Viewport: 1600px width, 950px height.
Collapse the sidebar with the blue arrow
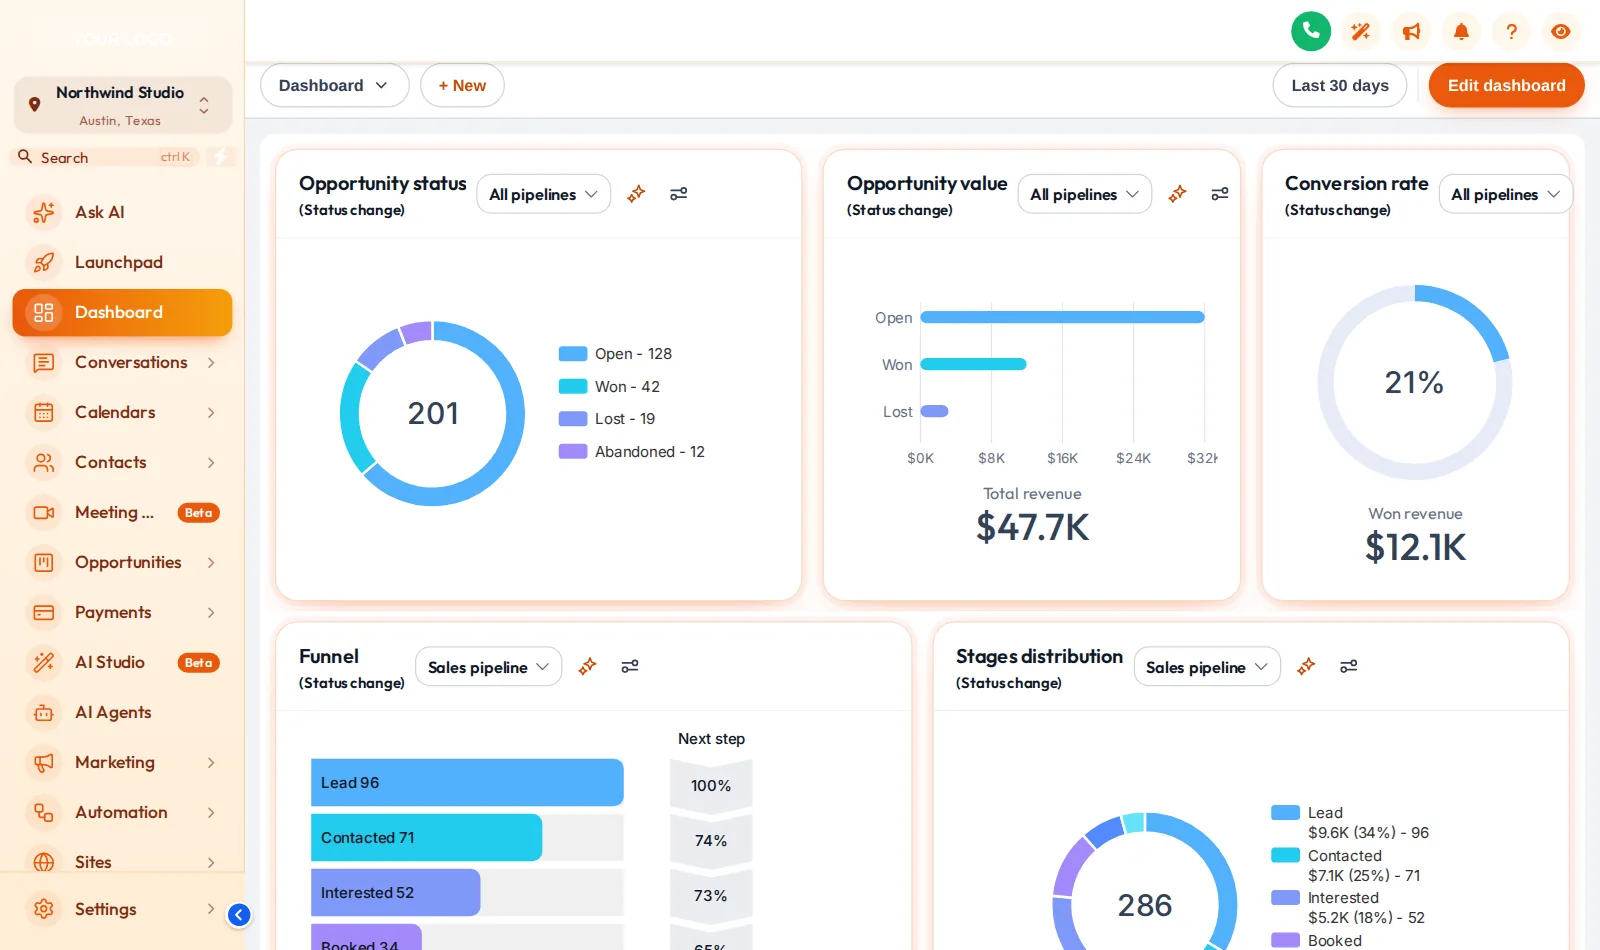click(239, 914)
